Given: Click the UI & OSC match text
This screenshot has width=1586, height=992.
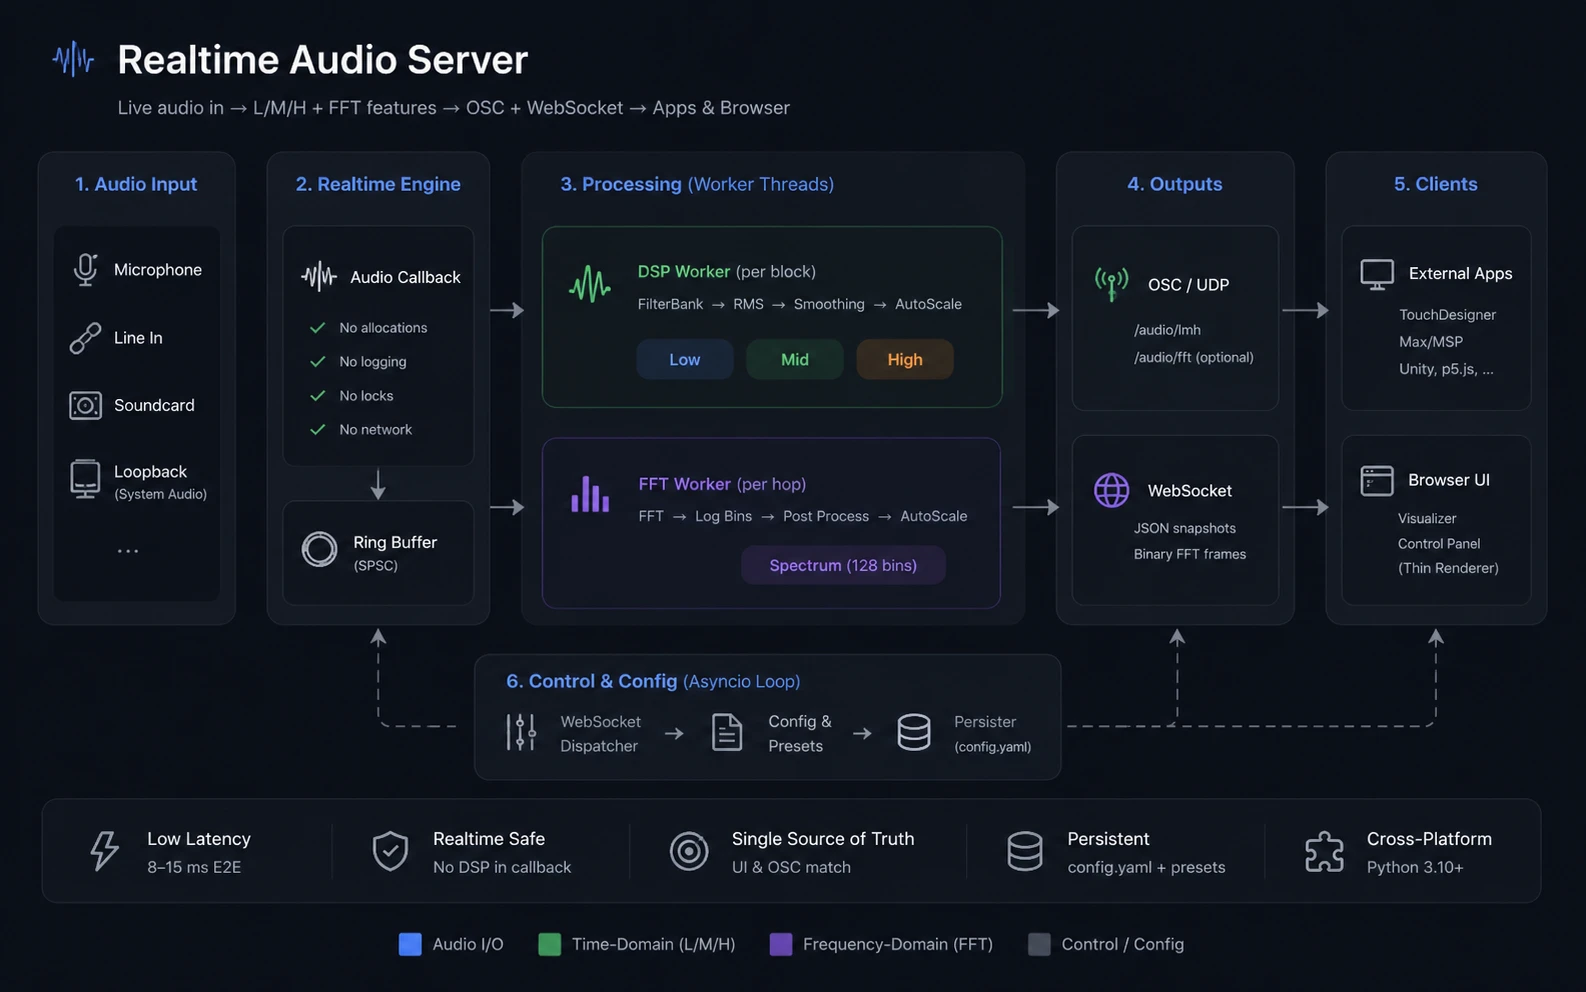Looking at the screenshot, I should (791, 867).
